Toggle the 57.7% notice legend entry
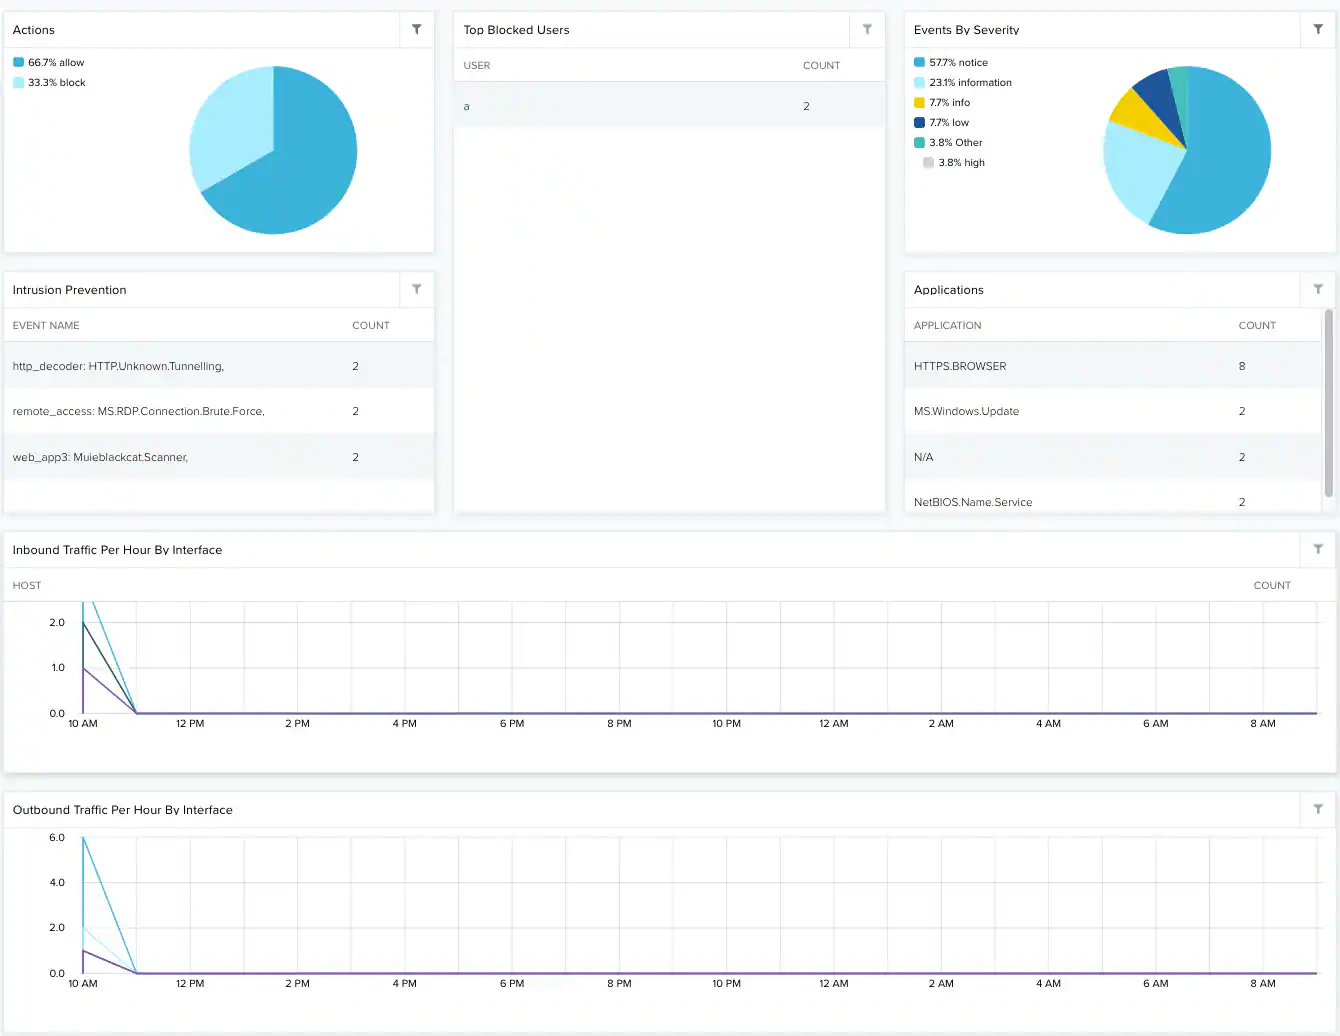 pyautogui.click(x=951, y=62)
